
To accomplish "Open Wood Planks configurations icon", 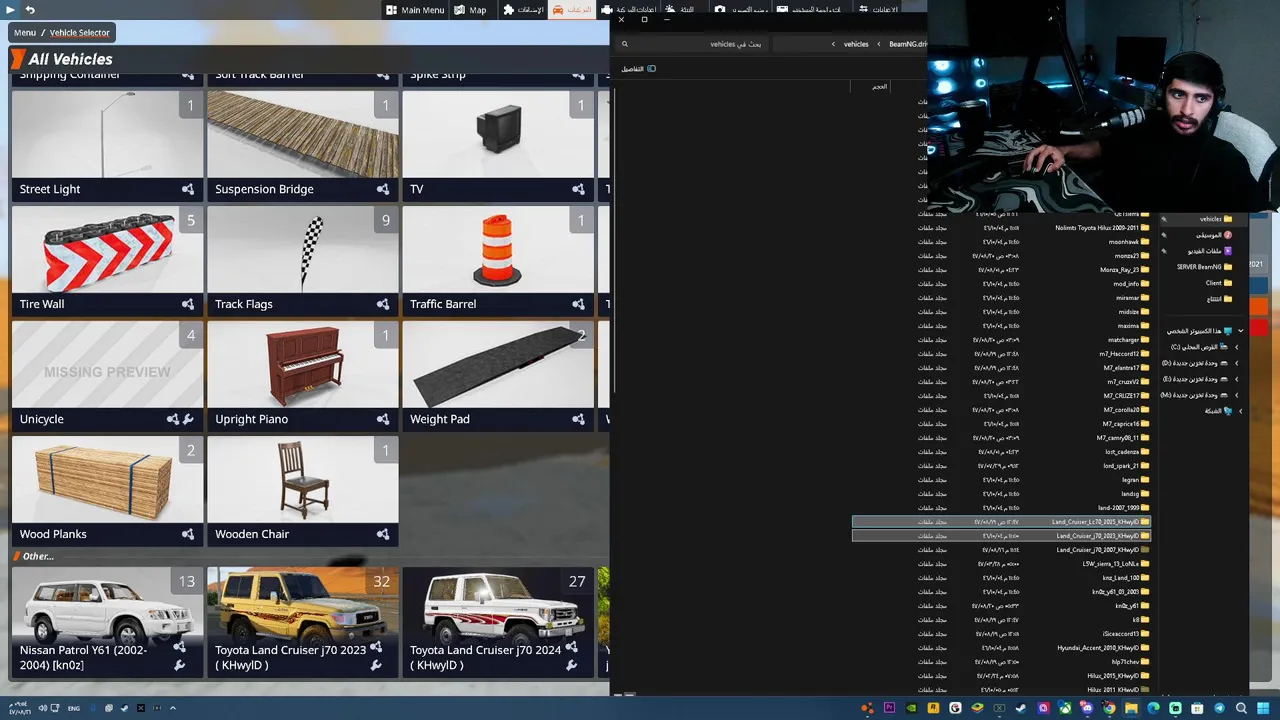I will [x=187, y=534].
